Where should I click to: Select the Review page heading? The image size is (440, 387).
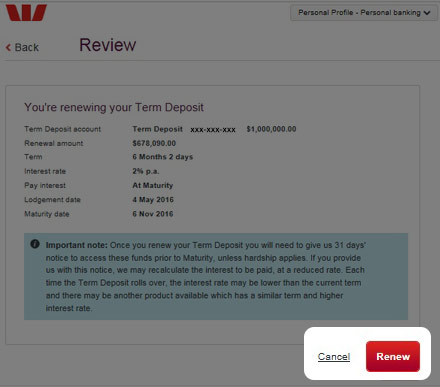point(108,45)
